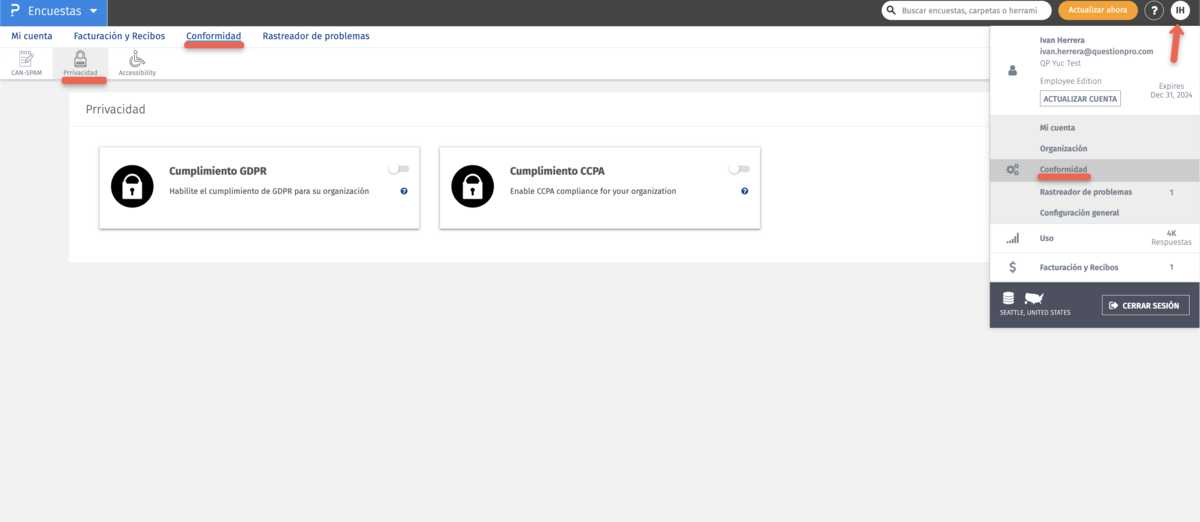Open the IH user avatar menu

[1180, 11]
